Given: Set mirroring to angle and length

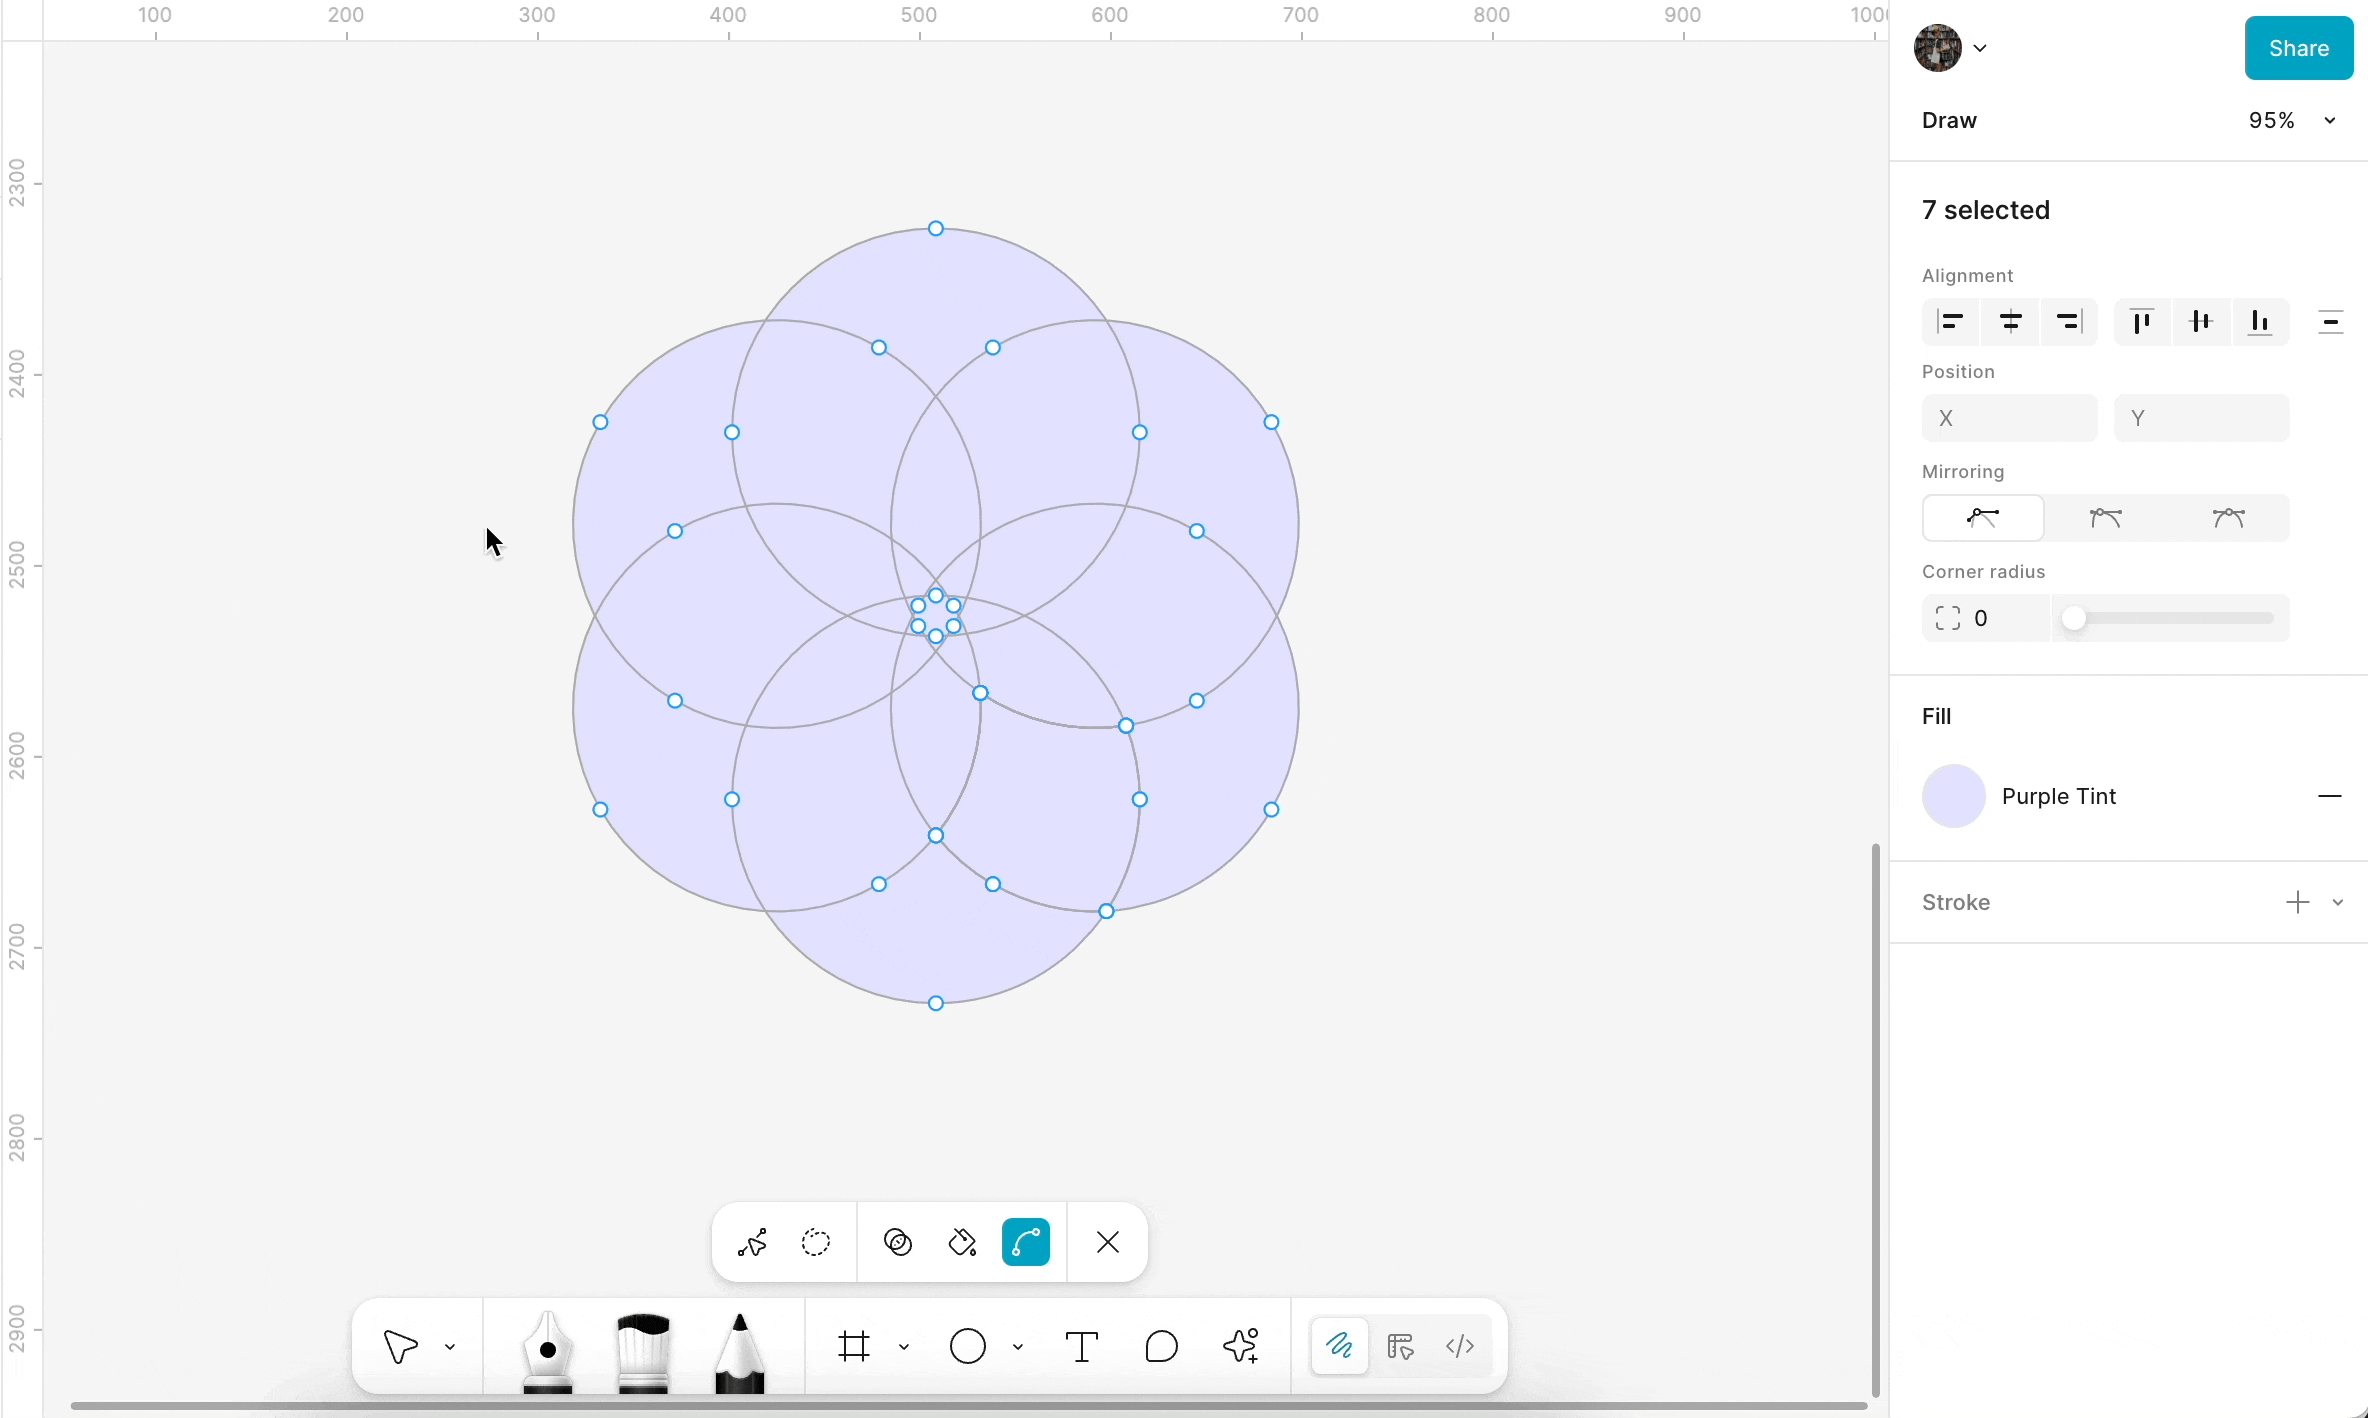Looking at the screenshot, I should [x=2228, y=518].
